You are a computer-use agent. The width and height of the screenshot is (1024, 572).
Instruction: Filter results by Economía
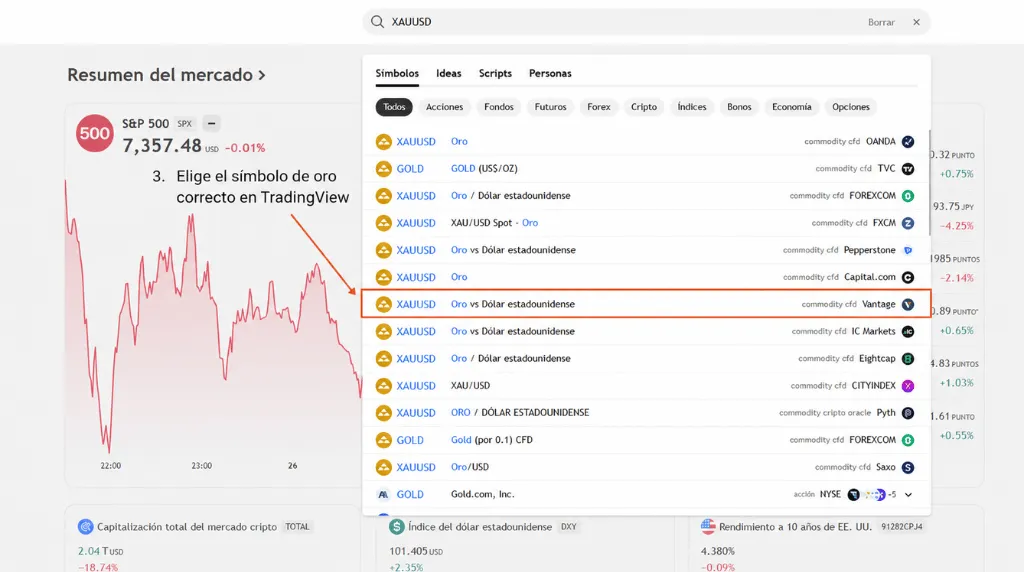click(x=792, y=106)
